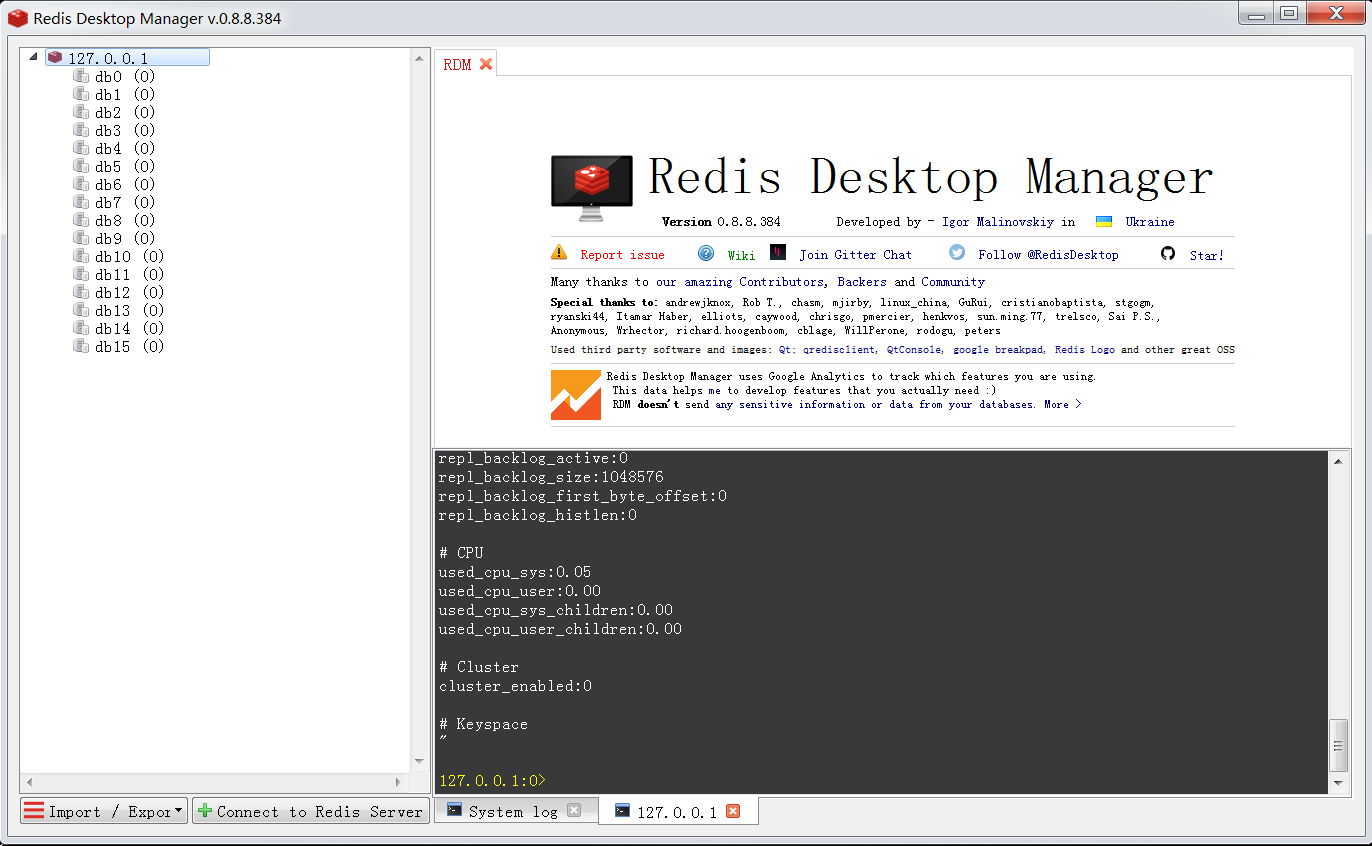Click the database icon next to db7
The height and width of the screenshot is (846, 1372).
81,202
